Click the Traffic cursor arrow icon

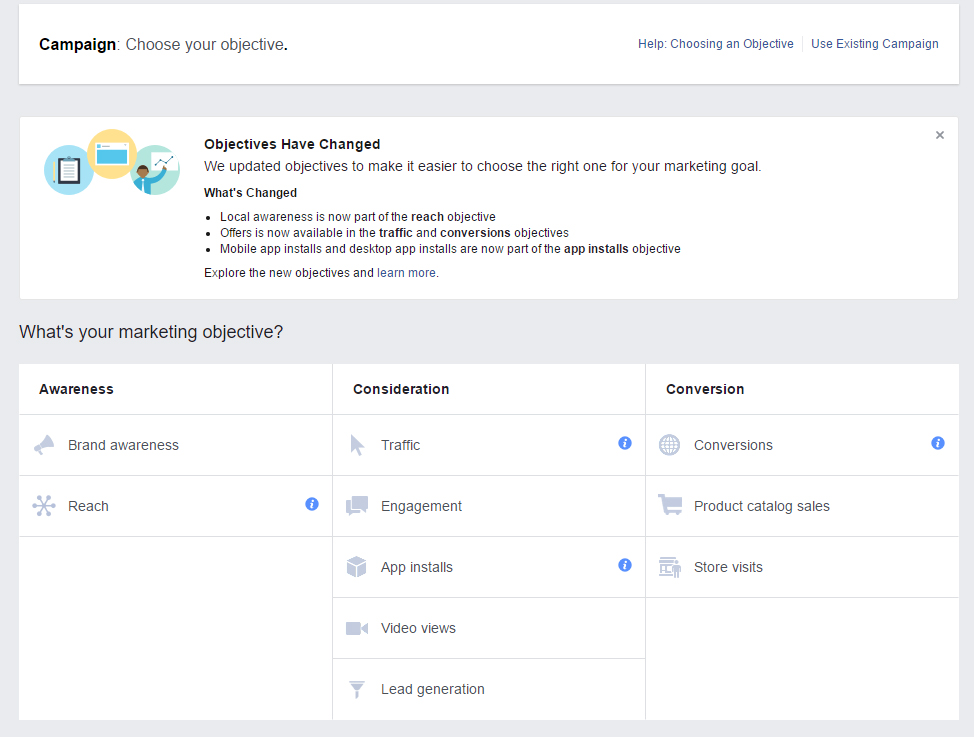tap(357, 445)
